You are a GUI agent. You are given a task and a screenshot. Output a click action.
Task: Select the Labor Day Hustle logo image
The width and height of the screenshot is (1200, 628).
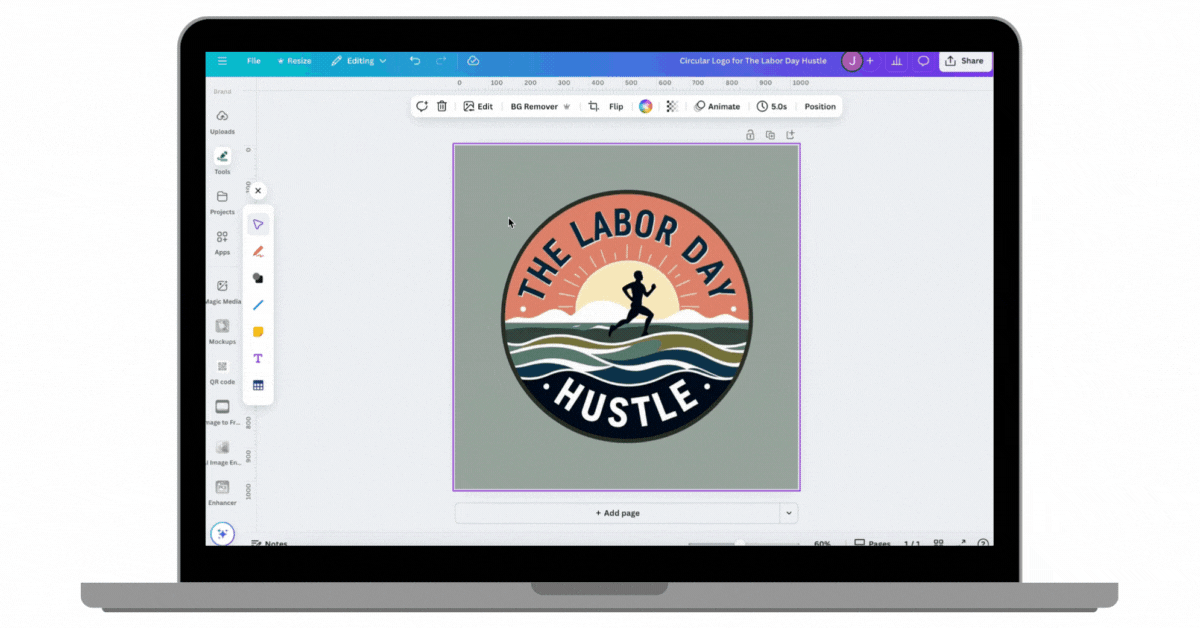(627, 317)
